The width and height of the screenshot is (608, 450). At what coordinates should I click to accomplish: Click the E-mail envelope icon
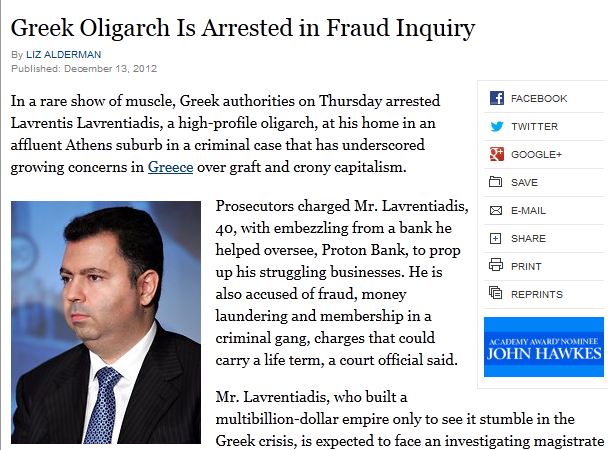click(x=496, y=211)
